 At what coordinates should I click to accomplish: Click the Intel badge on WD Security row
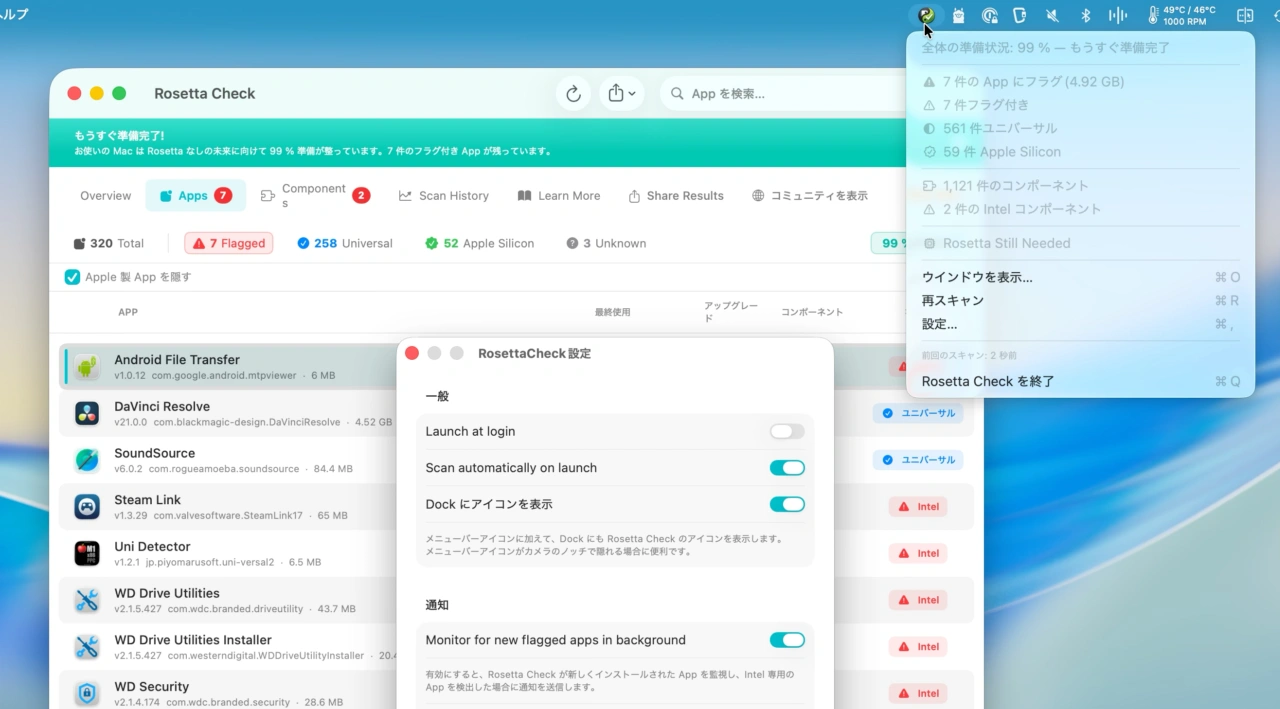918,693
